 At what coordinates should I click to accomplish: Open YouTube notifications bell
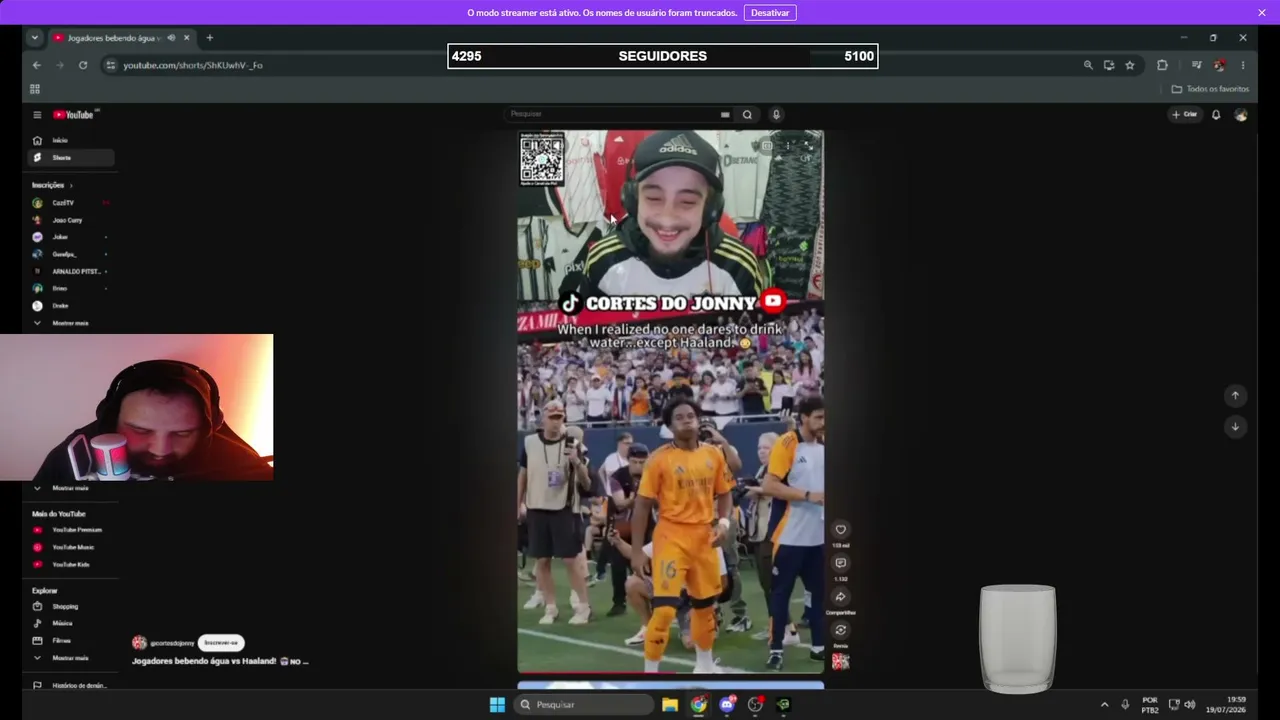(1216, 115)
